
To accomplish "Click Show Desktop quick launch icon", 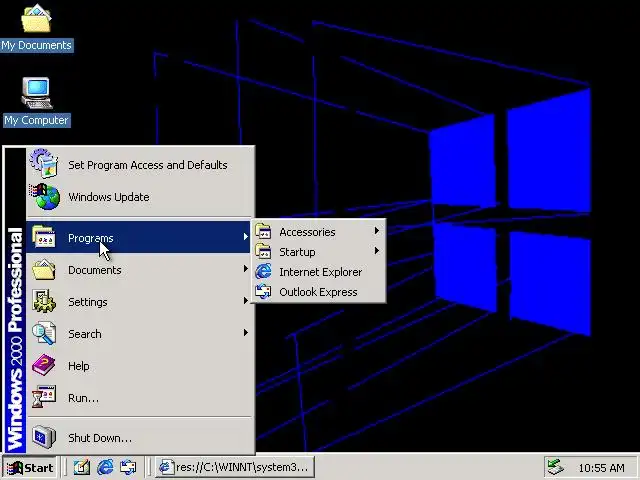I will point(82,467).
